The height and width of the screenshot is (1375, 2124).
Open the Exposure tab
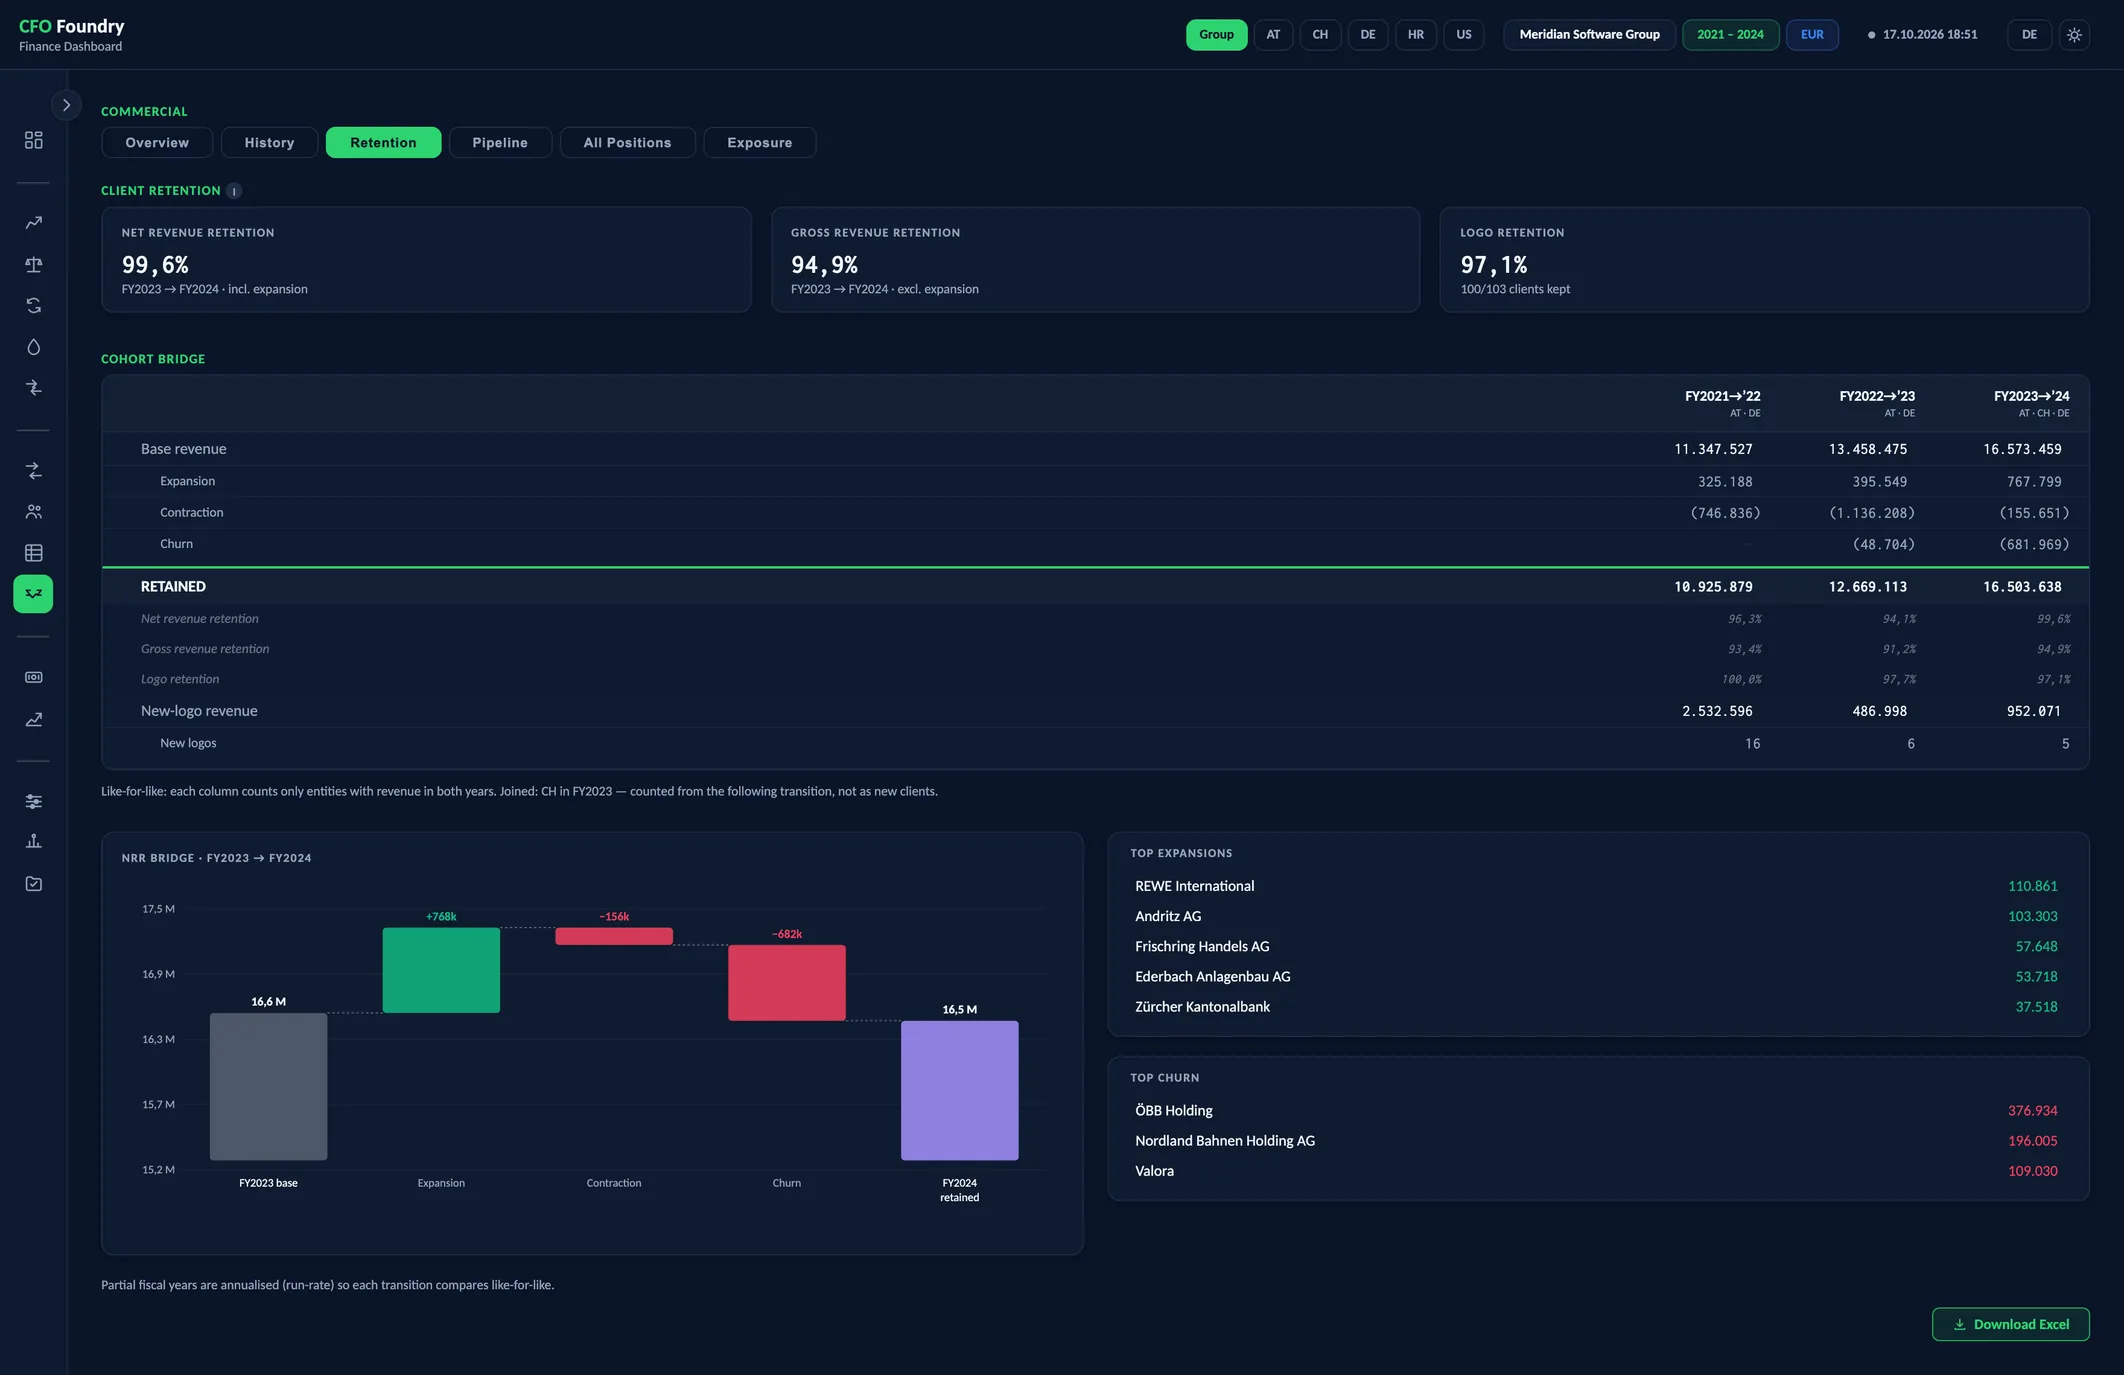[x=759, y=143]
